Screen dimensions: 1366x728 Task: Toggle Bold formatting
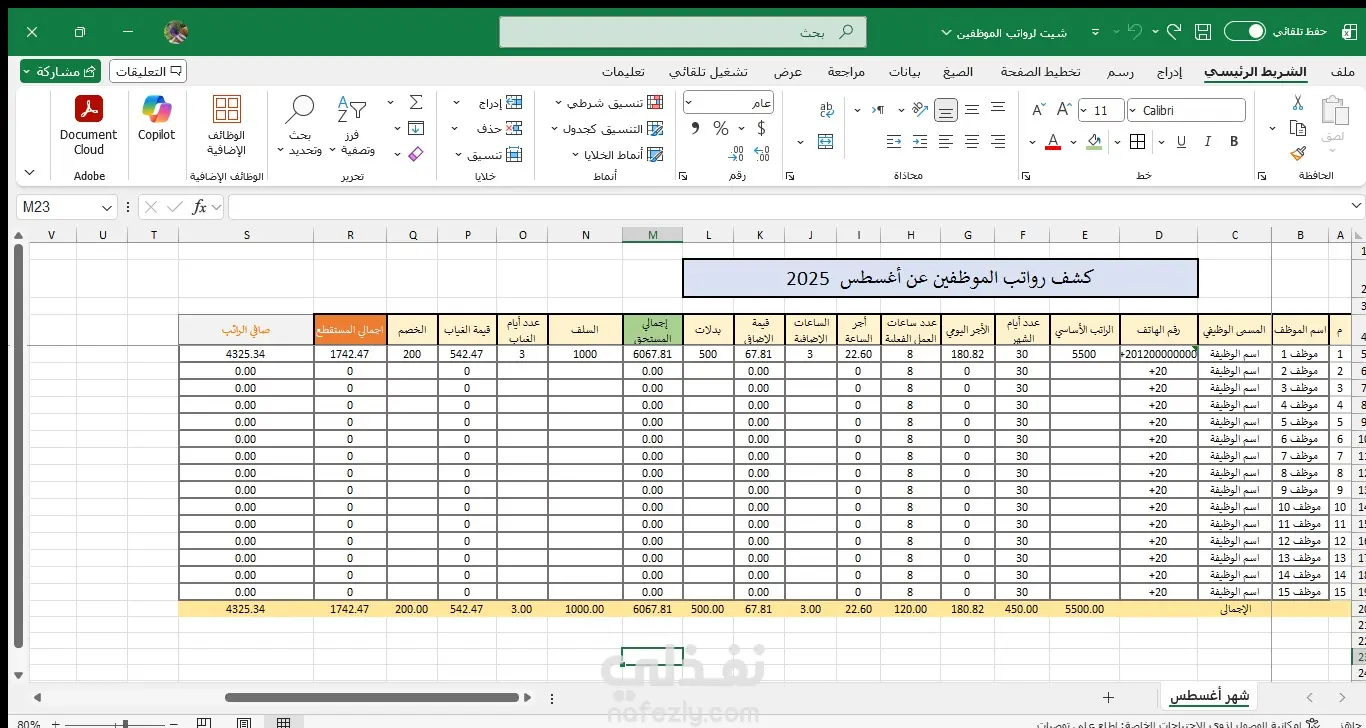pos(1235,142)
